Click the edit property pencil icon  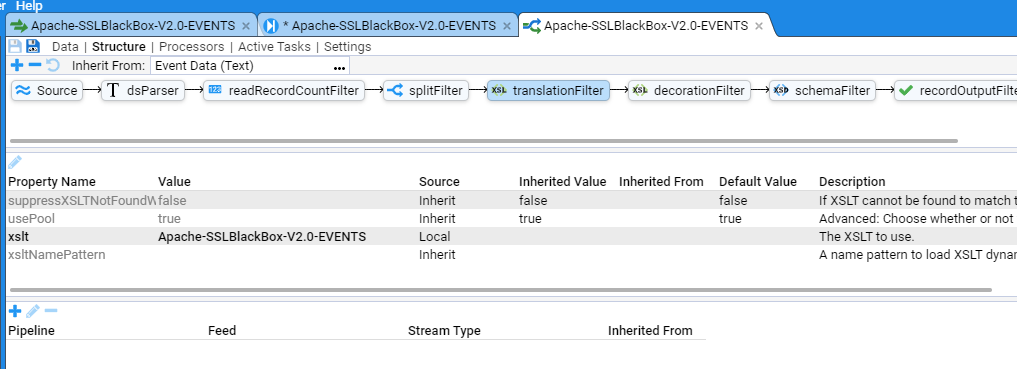pos(15,162)
